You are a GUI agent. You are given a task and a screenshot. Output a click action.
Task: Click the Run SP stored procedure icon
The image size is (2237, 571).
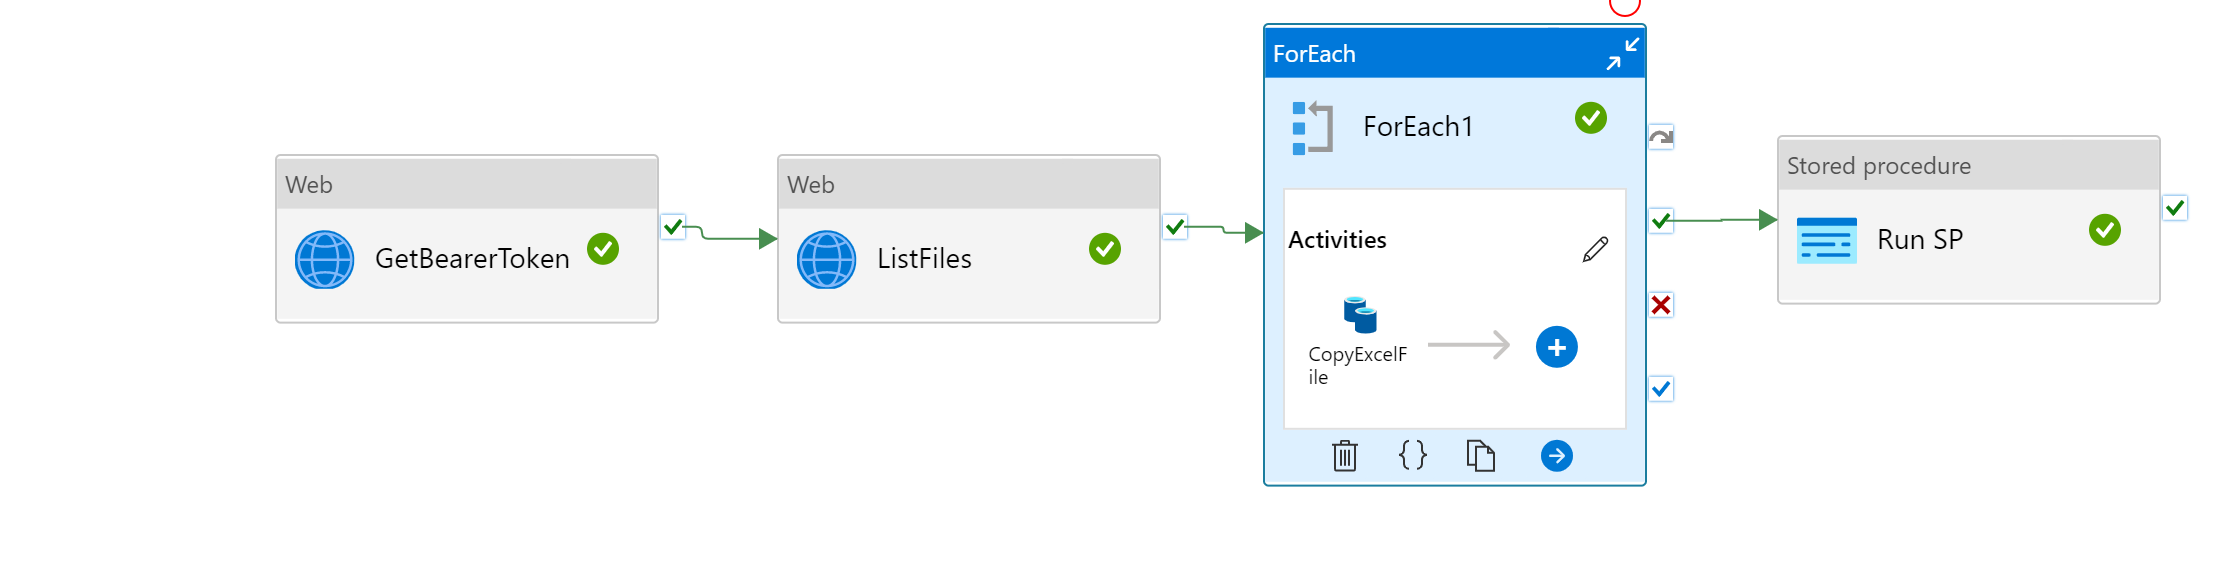(x=1827, y=240)
